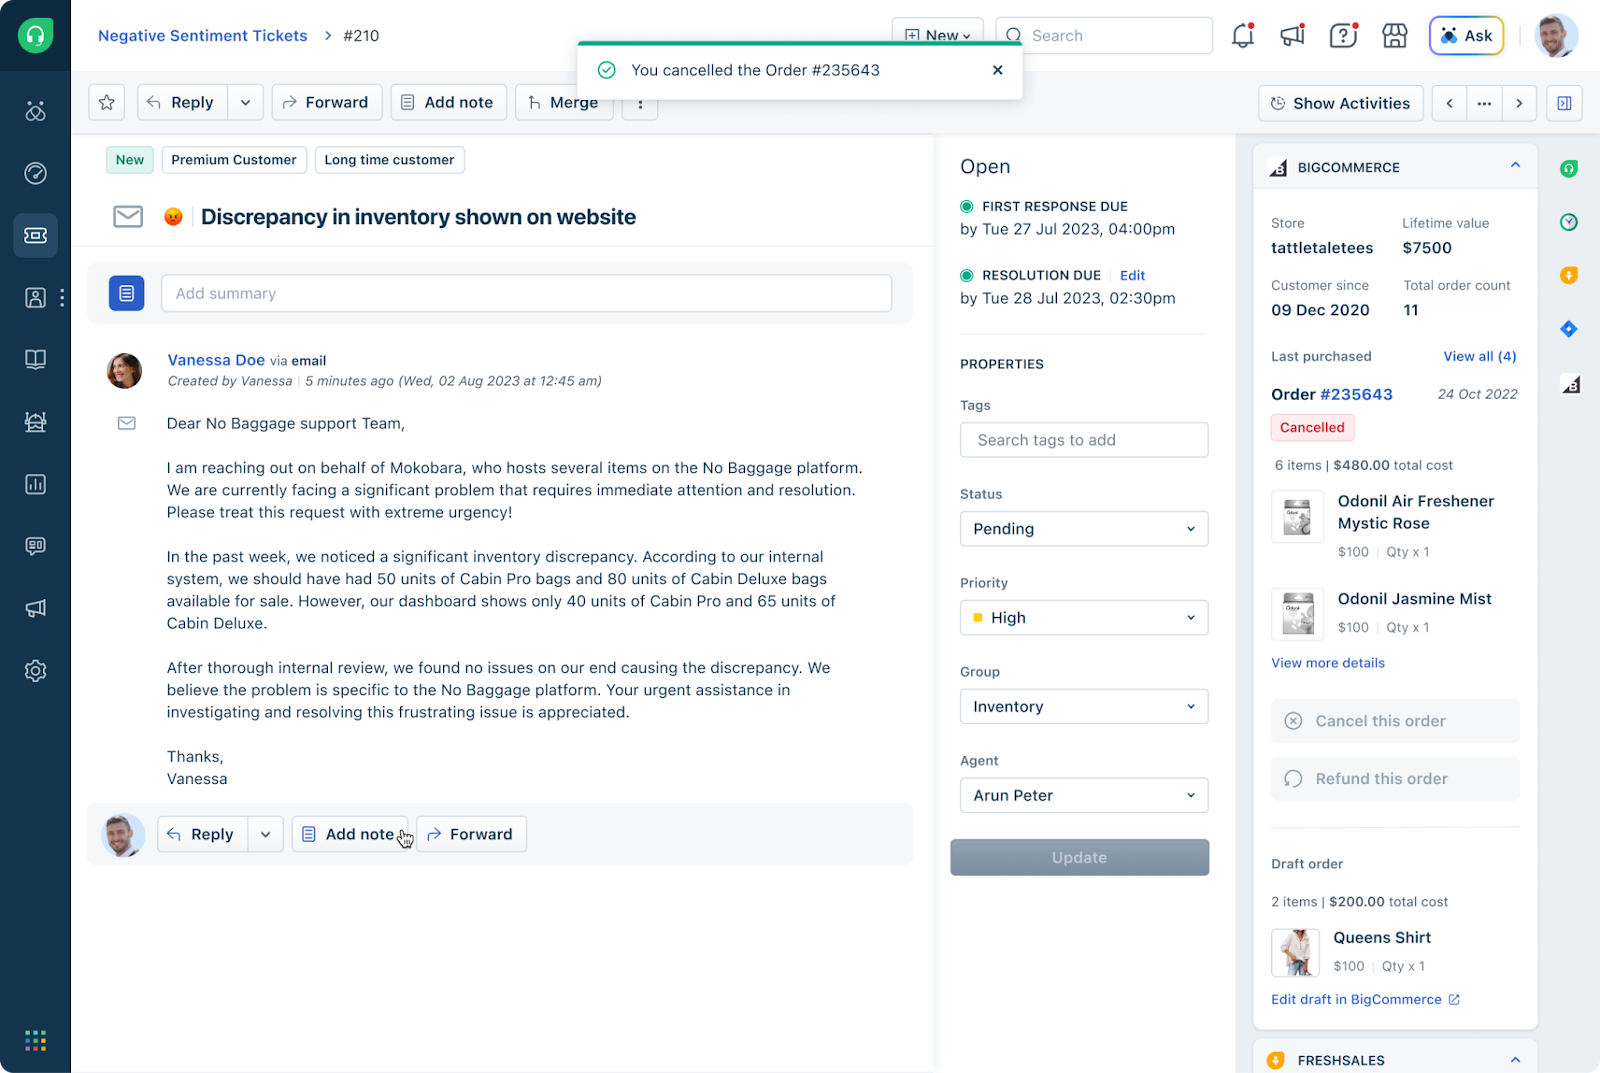Click the green Freshdesk app icon on right rail
Viewport: 1600px width, 1073px height.
(x=1569, y=168)
